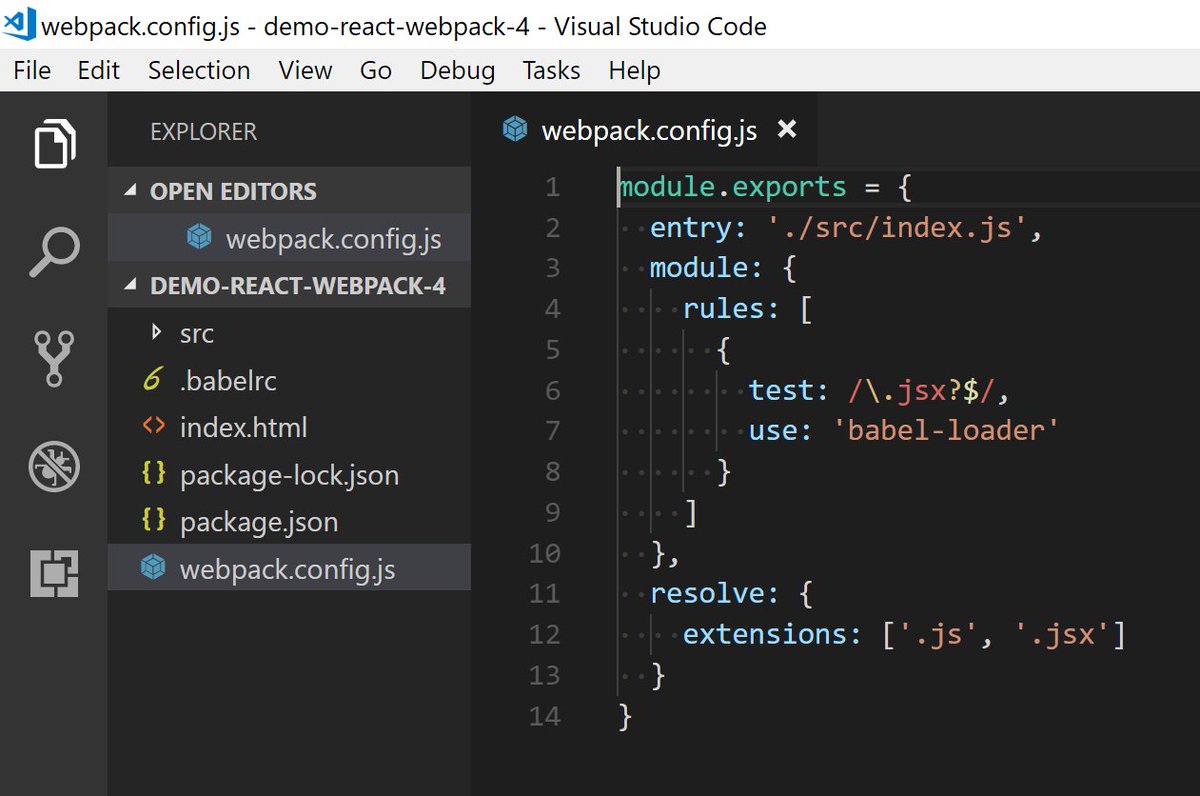
Task: Click the 'extensions:' key in code
Action: (x=771, y=634)
